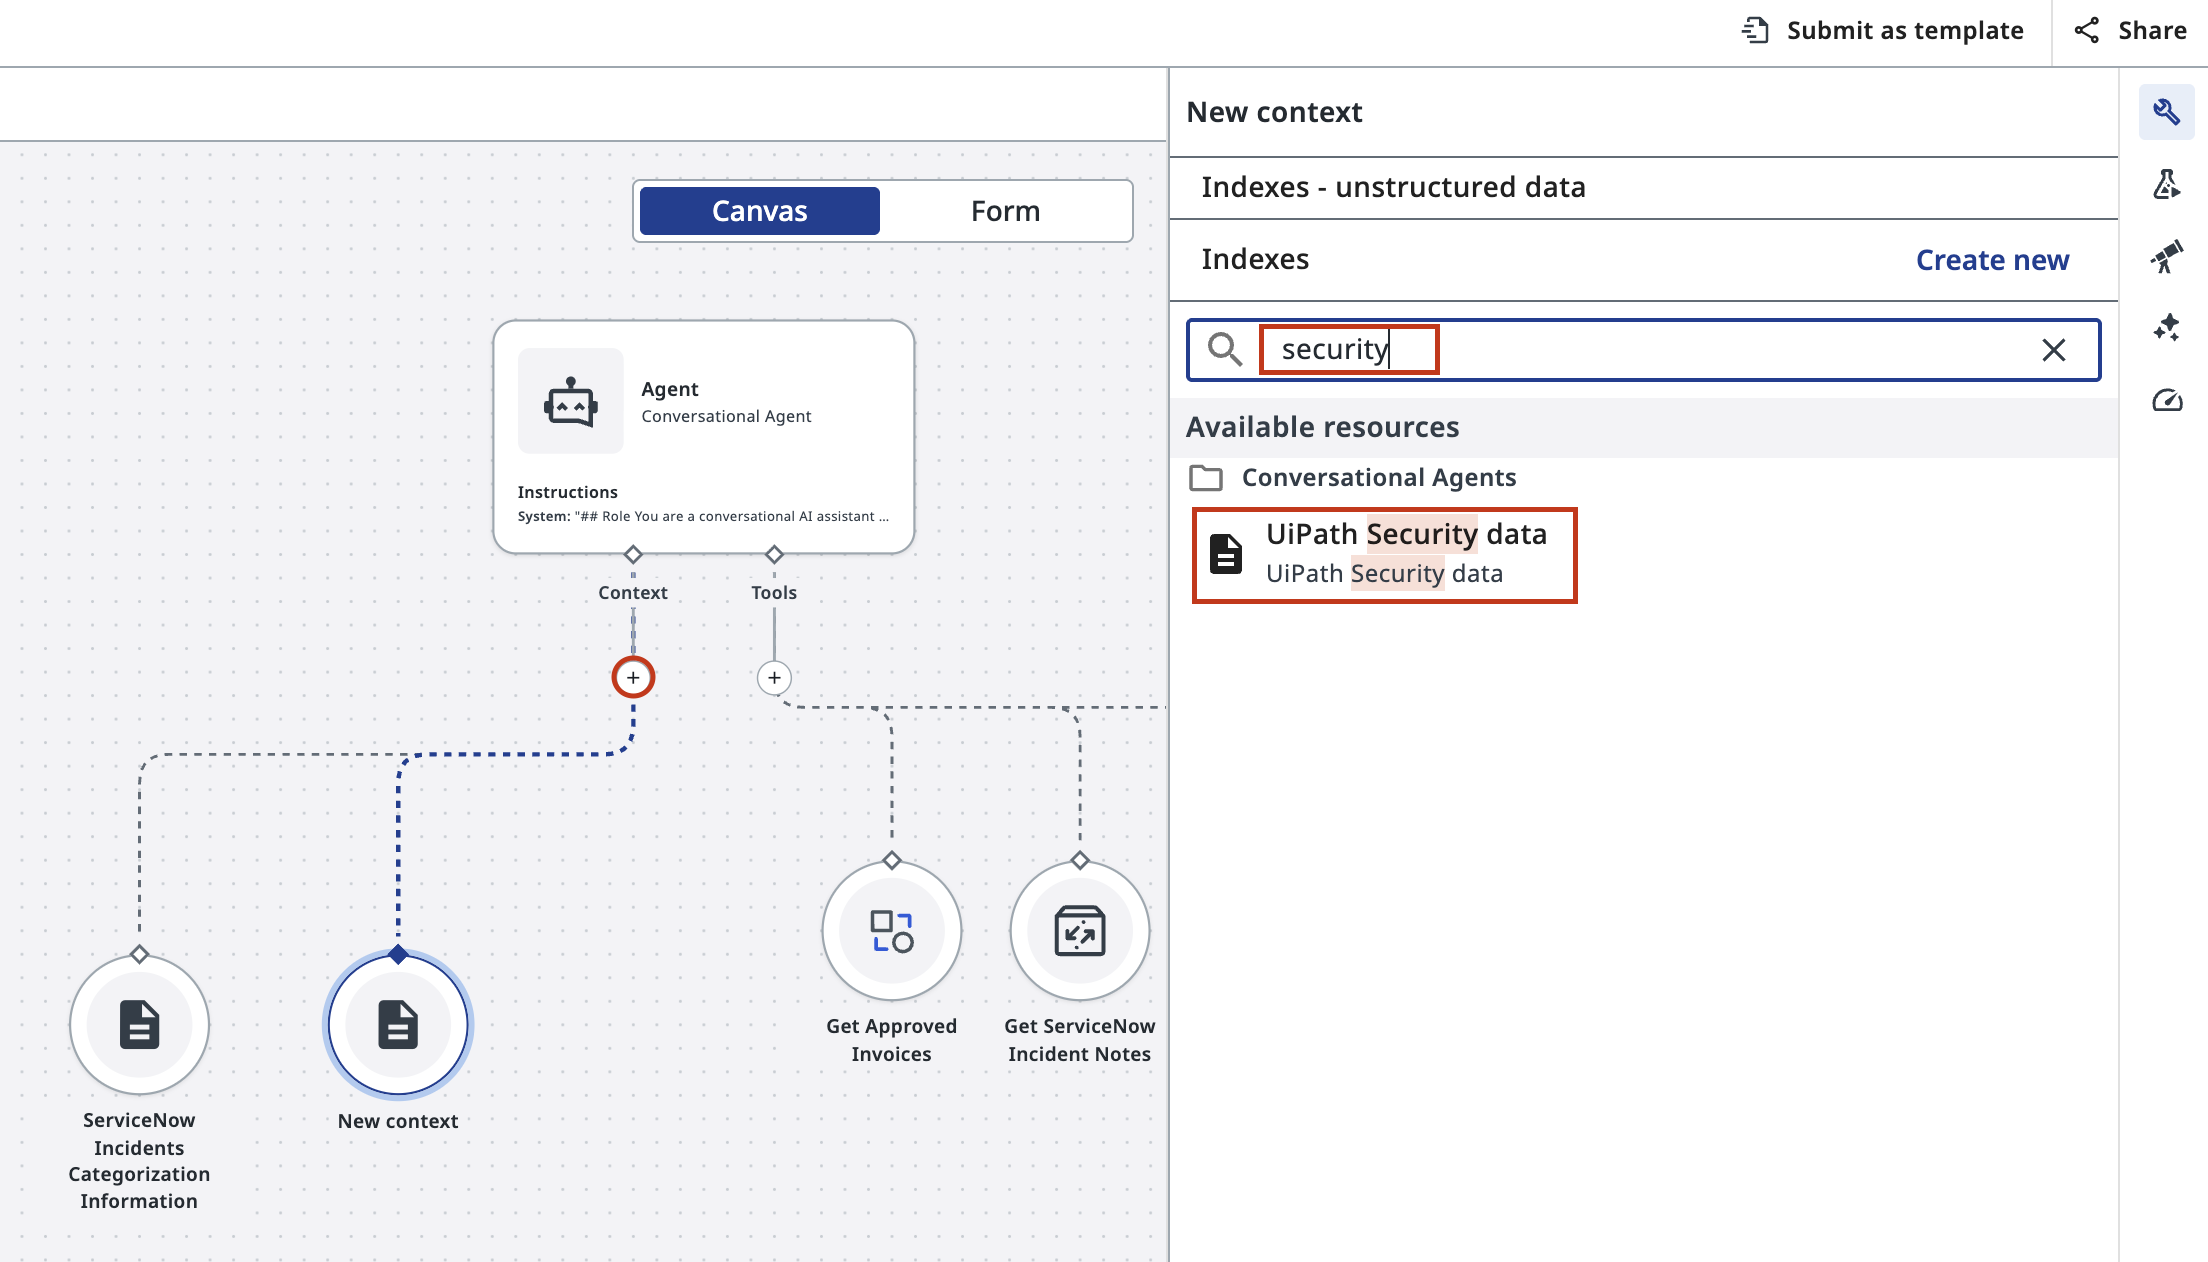The width and height of the screenshot is (2208, 1262).
Task: Click the Agent robot icon
Action: [570, 402]
